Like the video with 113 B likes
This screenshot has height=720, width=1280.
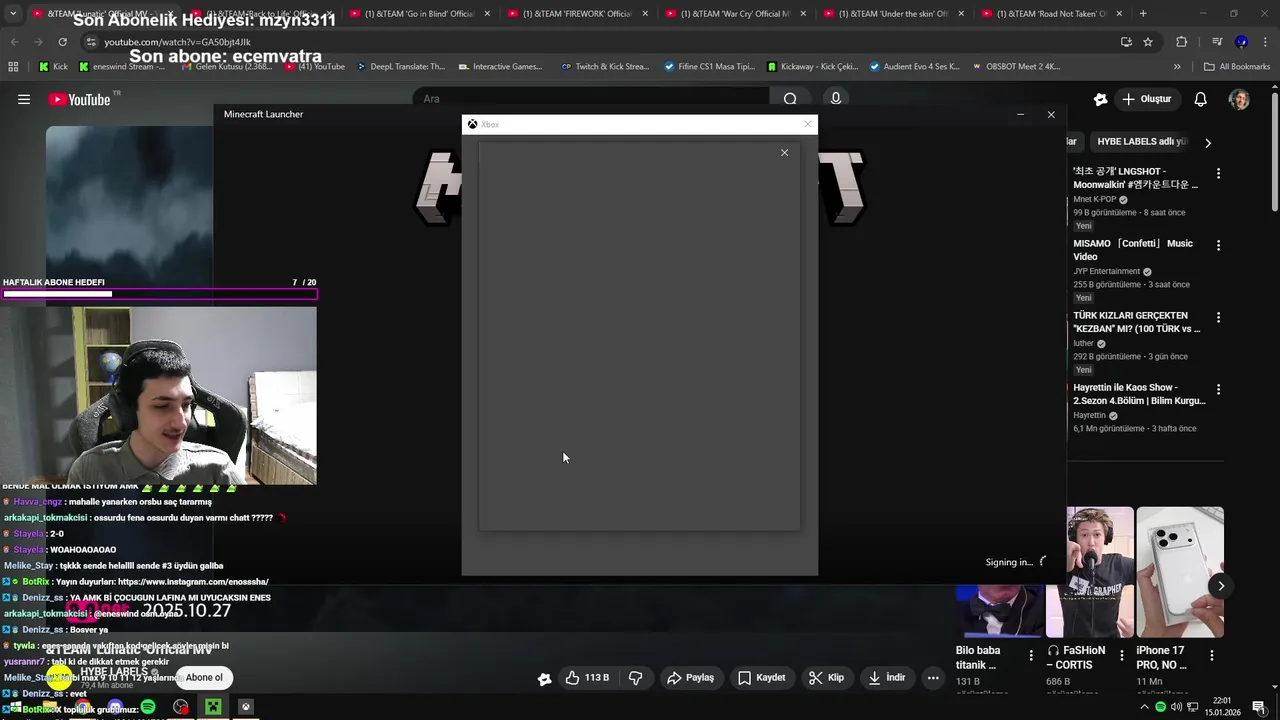pyautogui.click(x=587, y=678)
